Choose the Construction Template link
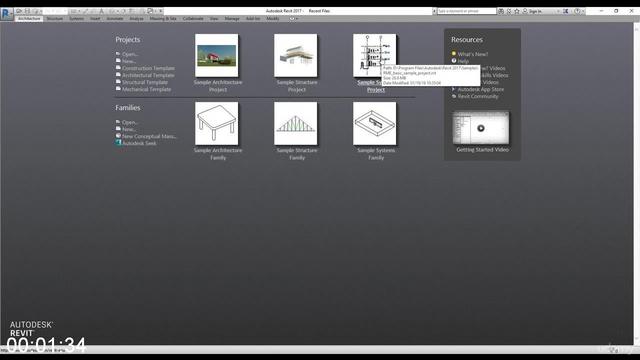The image size is (640, 360). pyautogui.click(x=148, y=68)
